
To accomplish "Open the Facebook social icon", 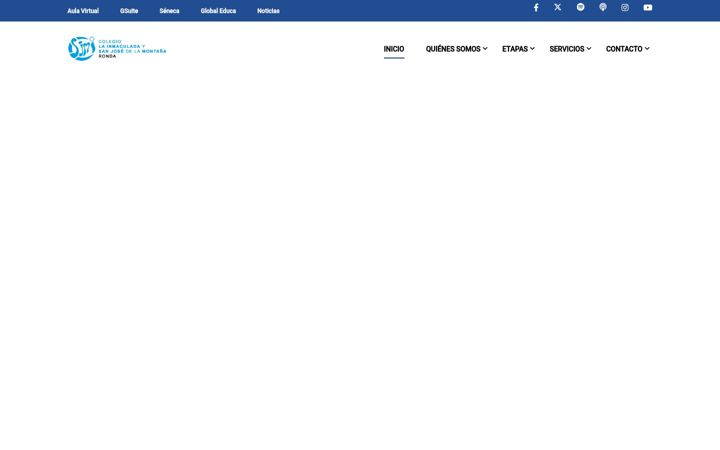I will coord(536,7).
